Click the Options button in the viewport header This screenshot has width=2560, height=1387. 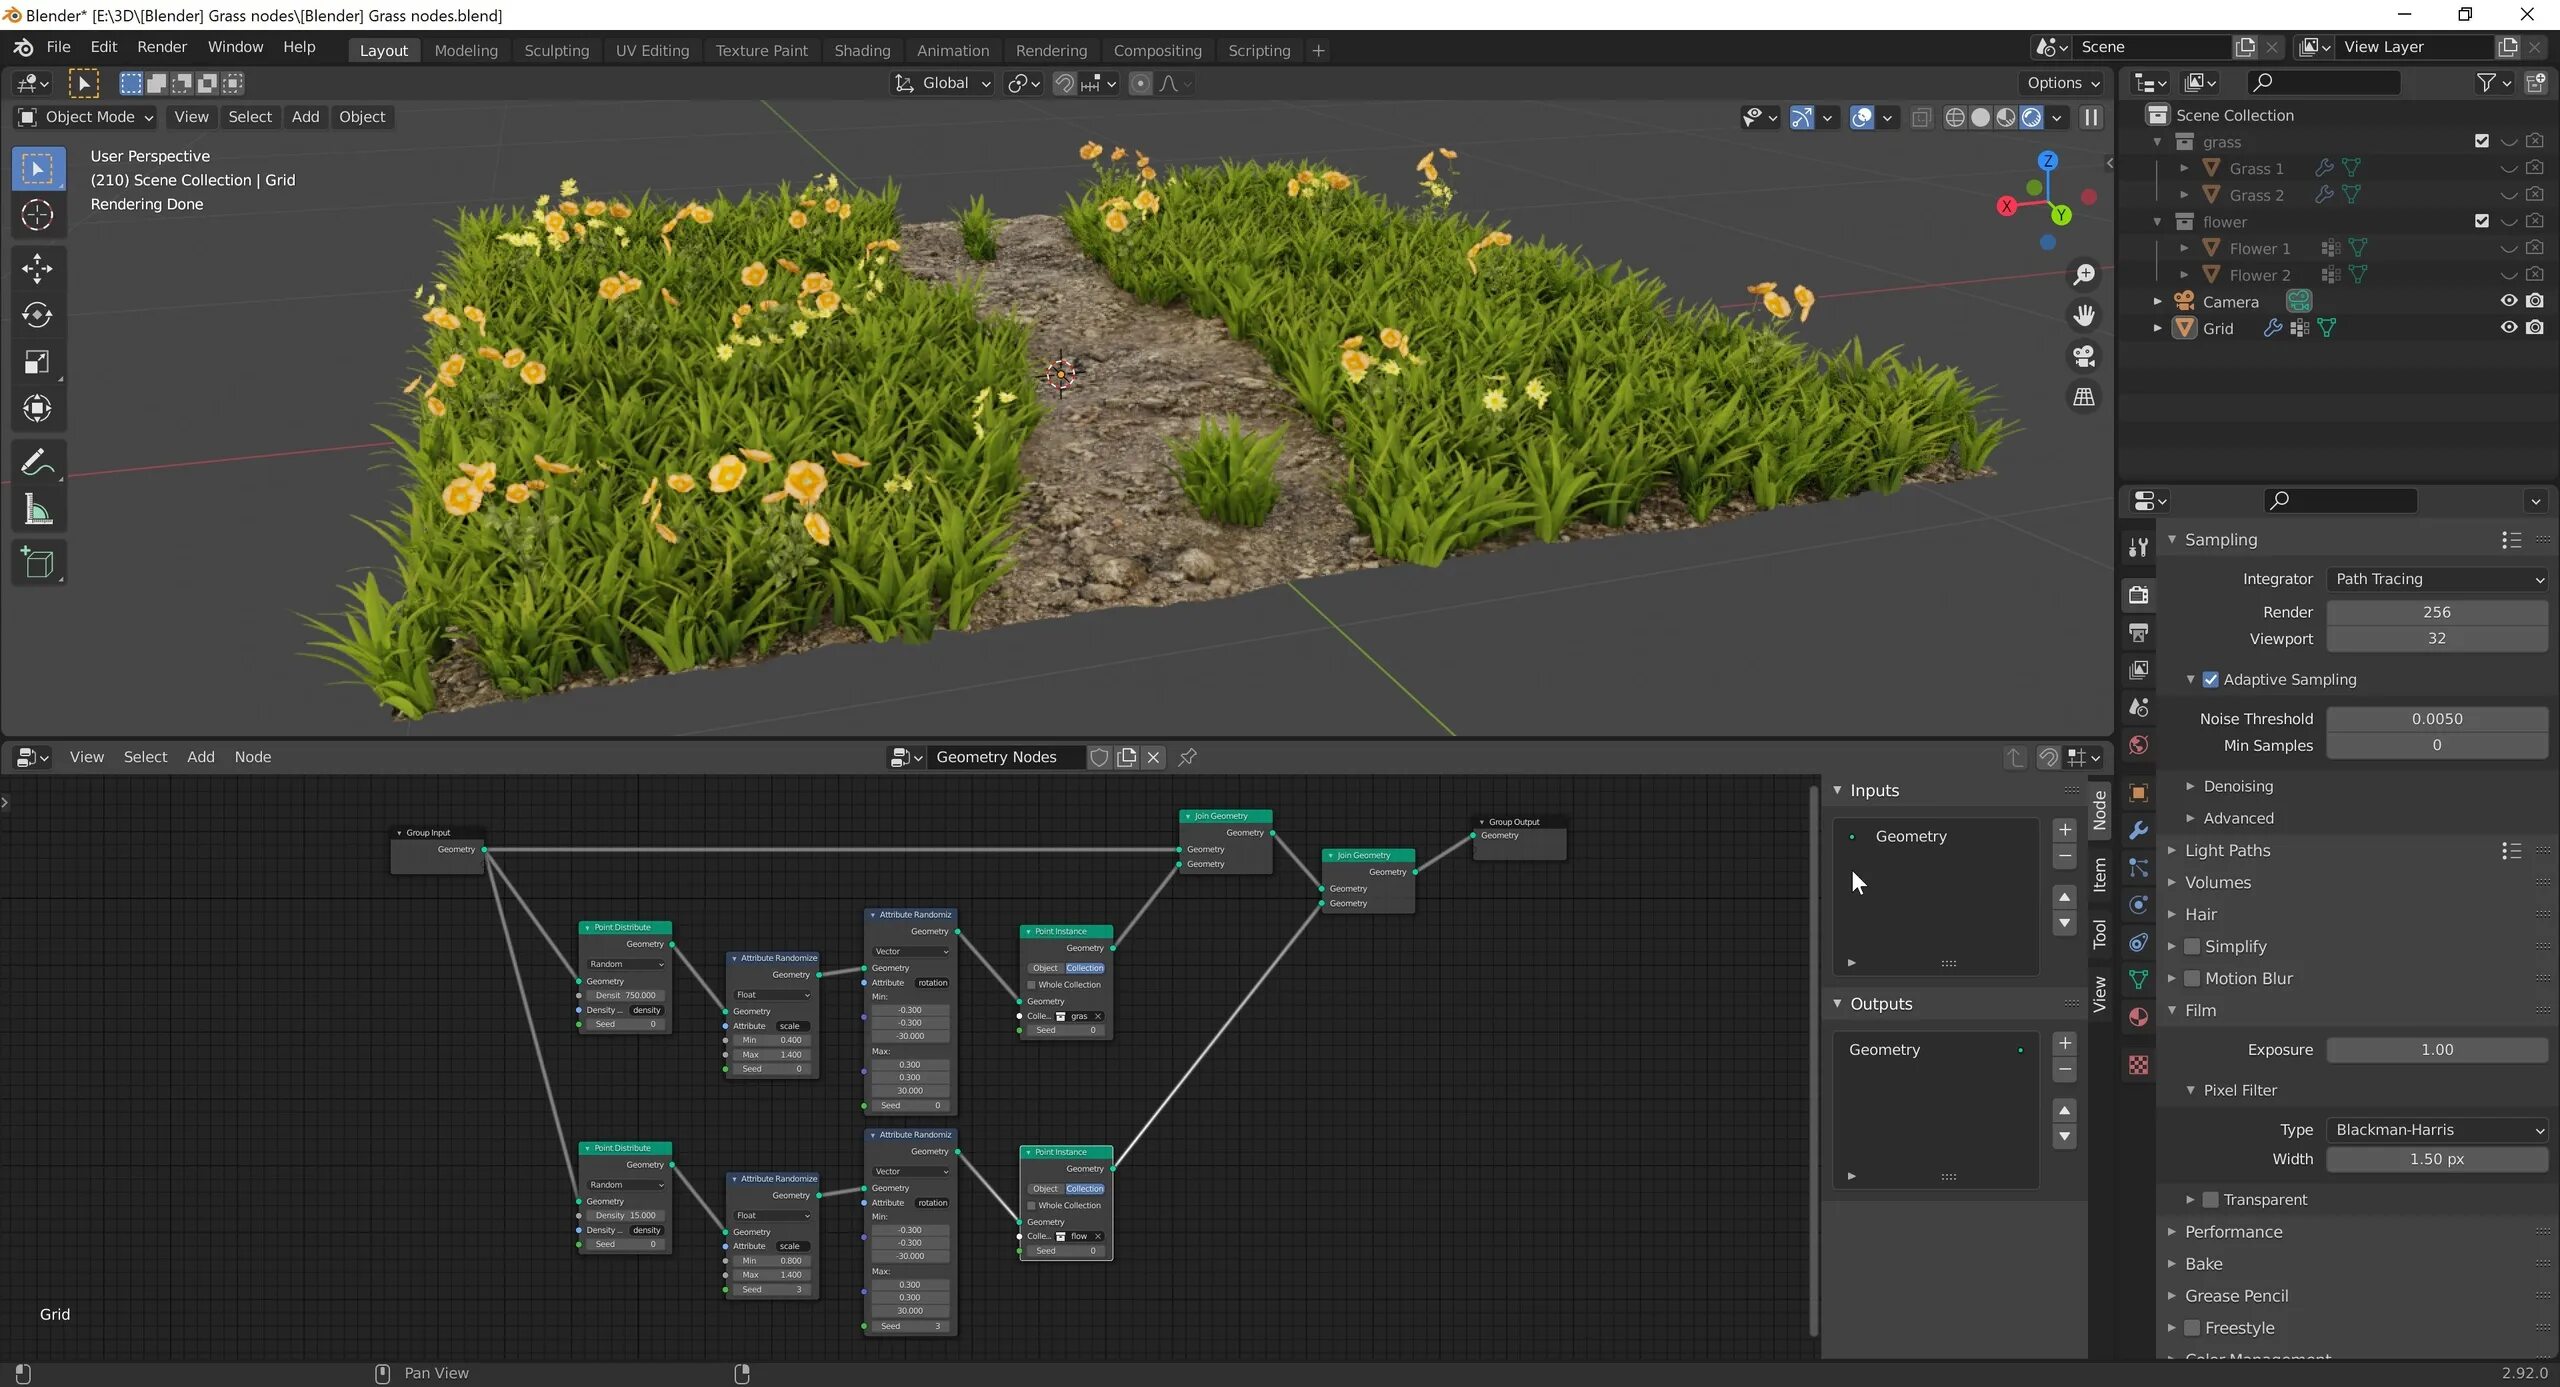(2062, 83)
